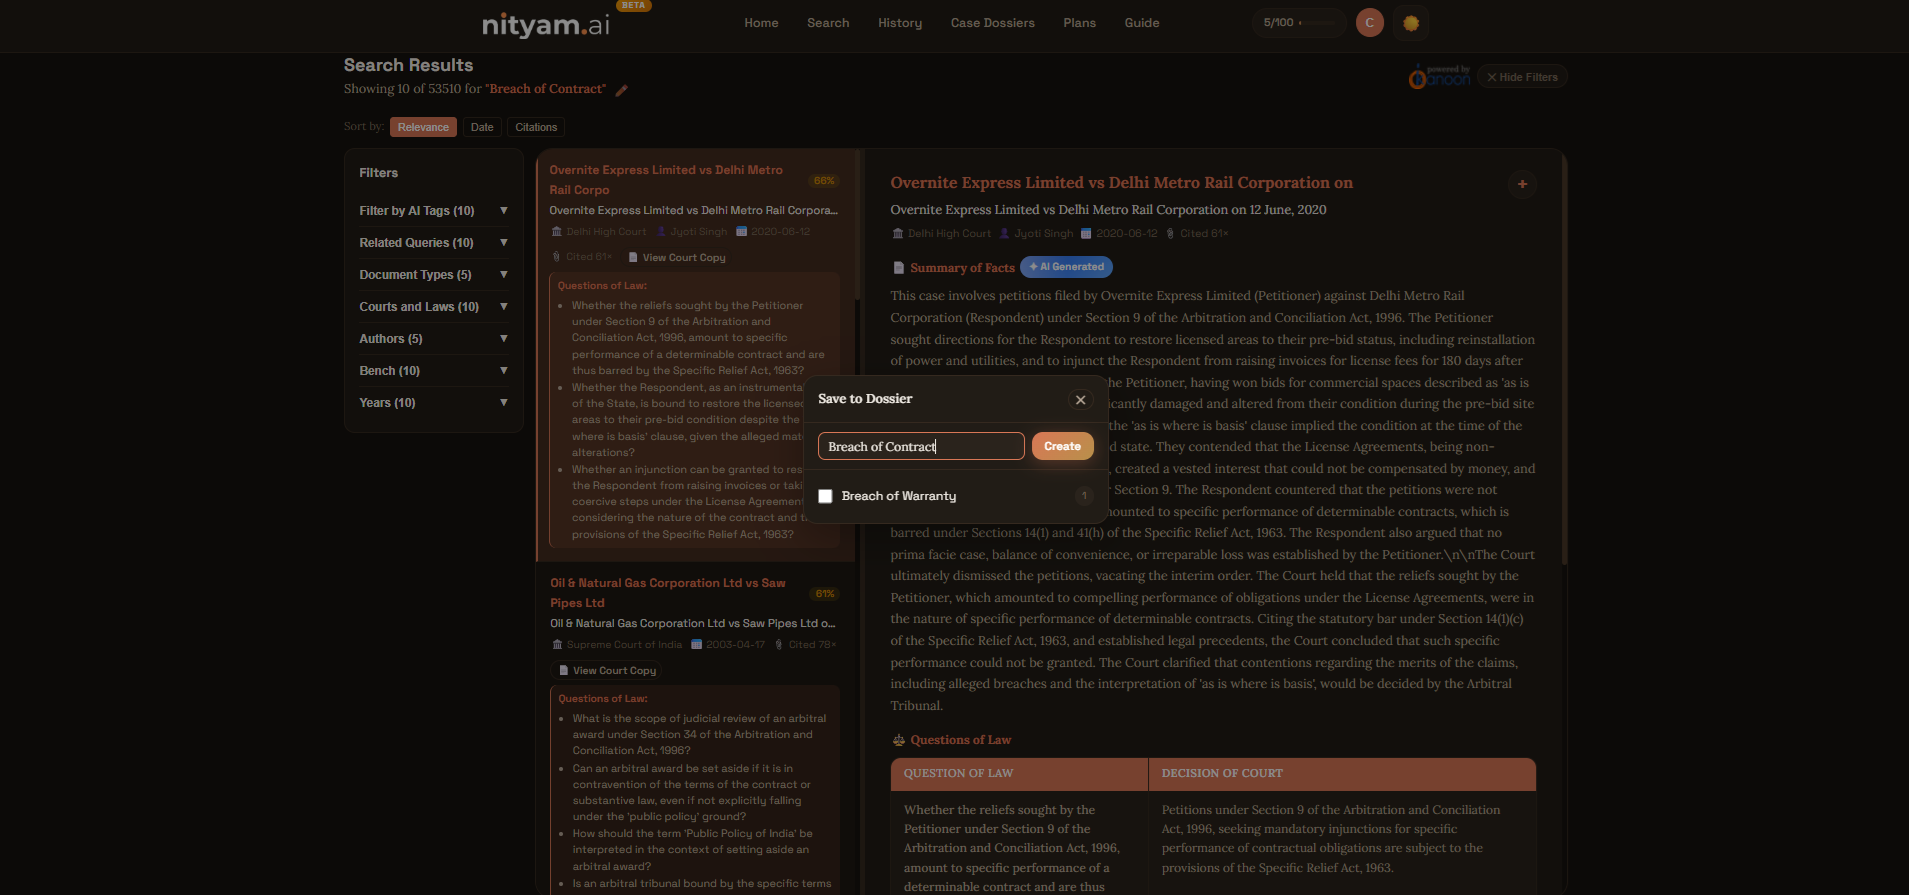Sort results by Relevance
Viewport: 1909px width, 895px height.
coord(423,127)
